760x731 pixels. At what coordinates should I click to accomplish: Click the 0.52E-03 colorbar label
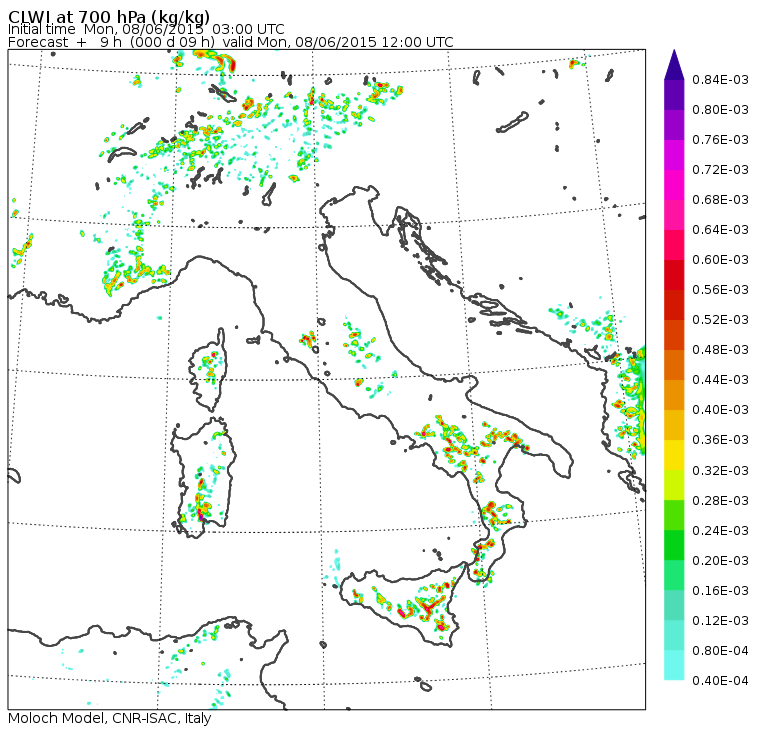(720, 320)
